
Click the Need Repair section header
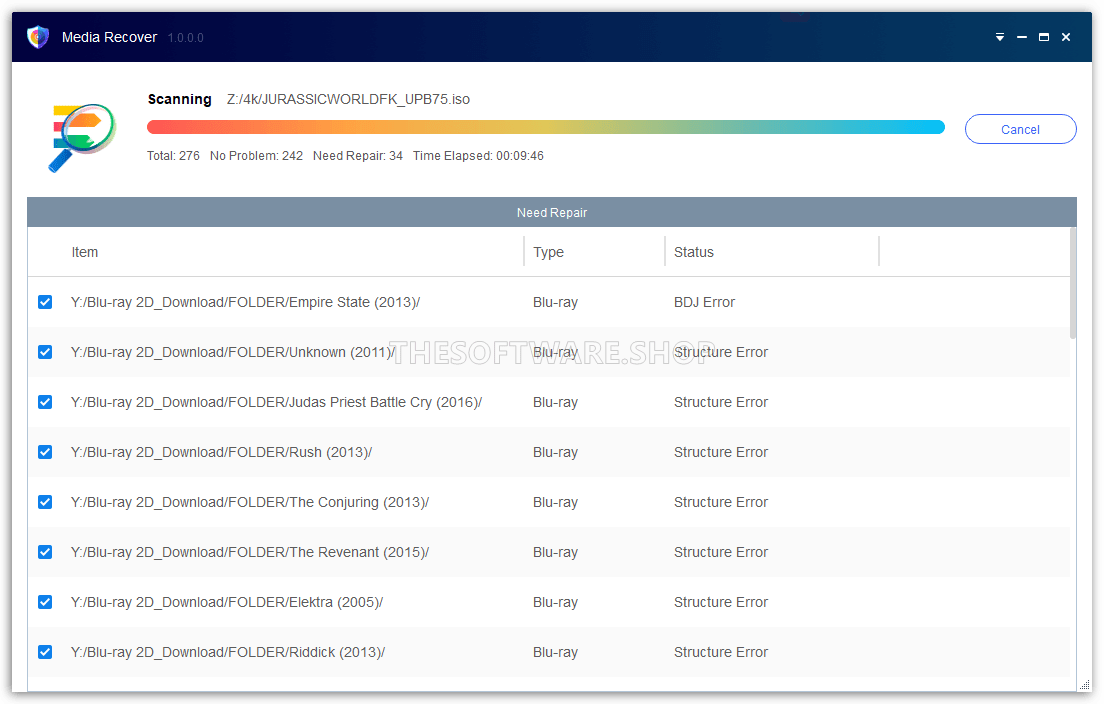coord(552,212)
